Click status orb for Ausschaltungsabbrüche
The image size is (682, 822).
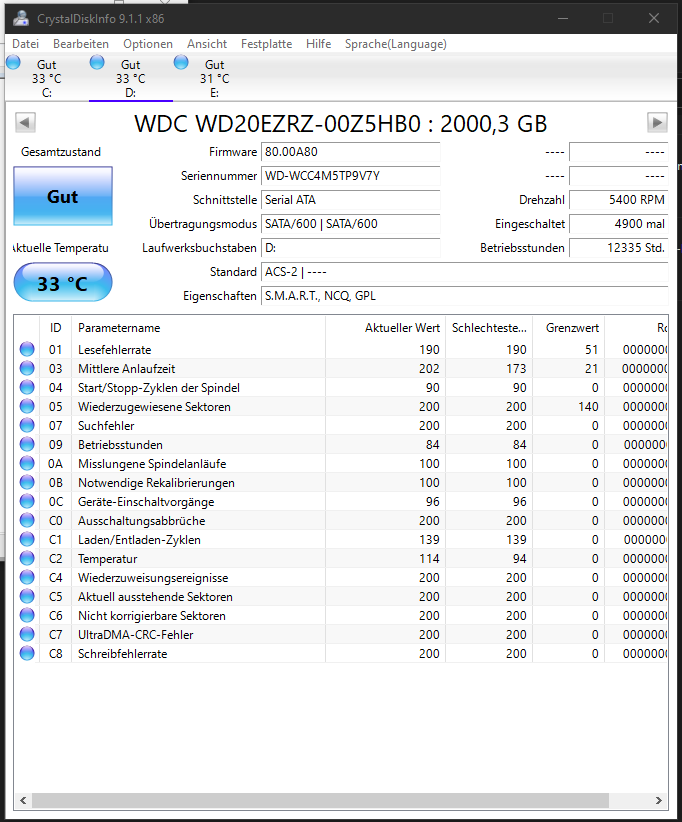pos(27,520)
